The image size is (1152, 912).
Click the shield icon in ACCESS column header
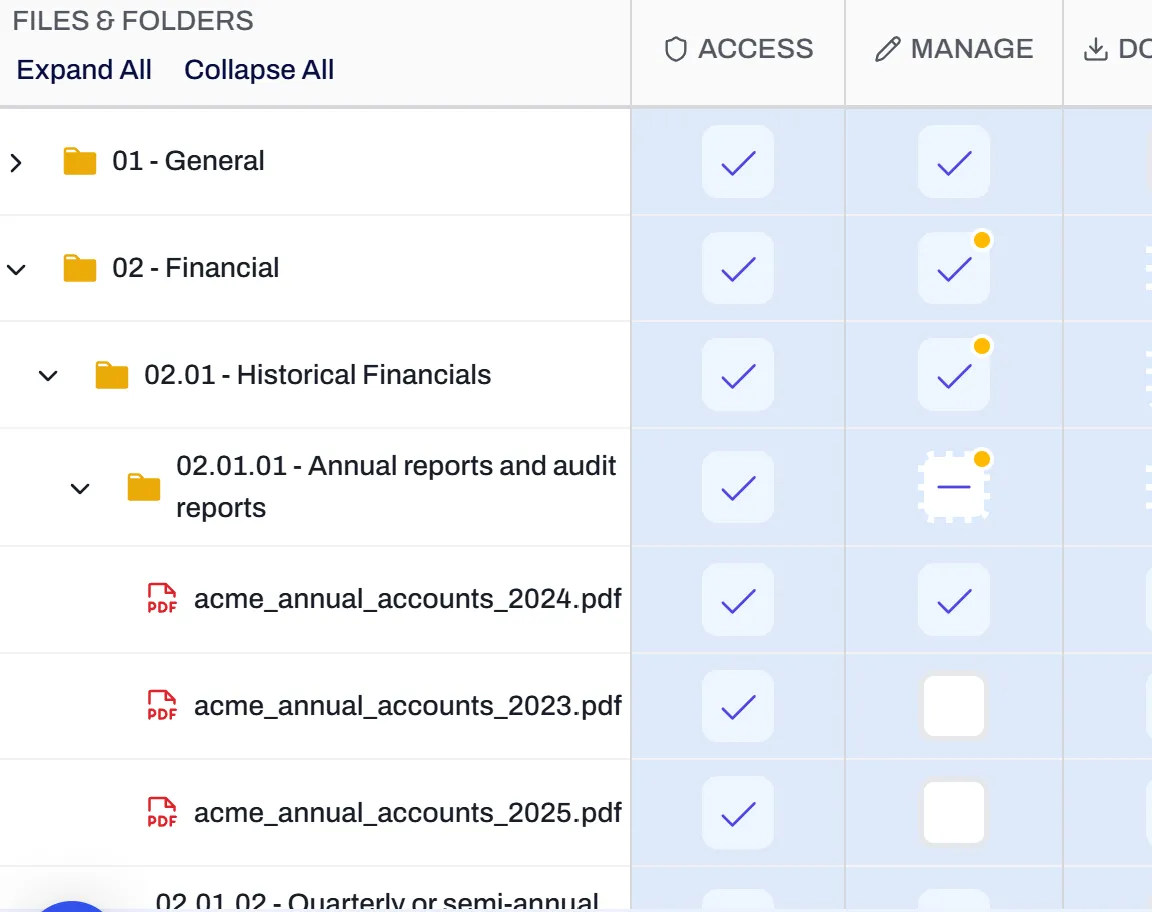(x=674, y=48)
